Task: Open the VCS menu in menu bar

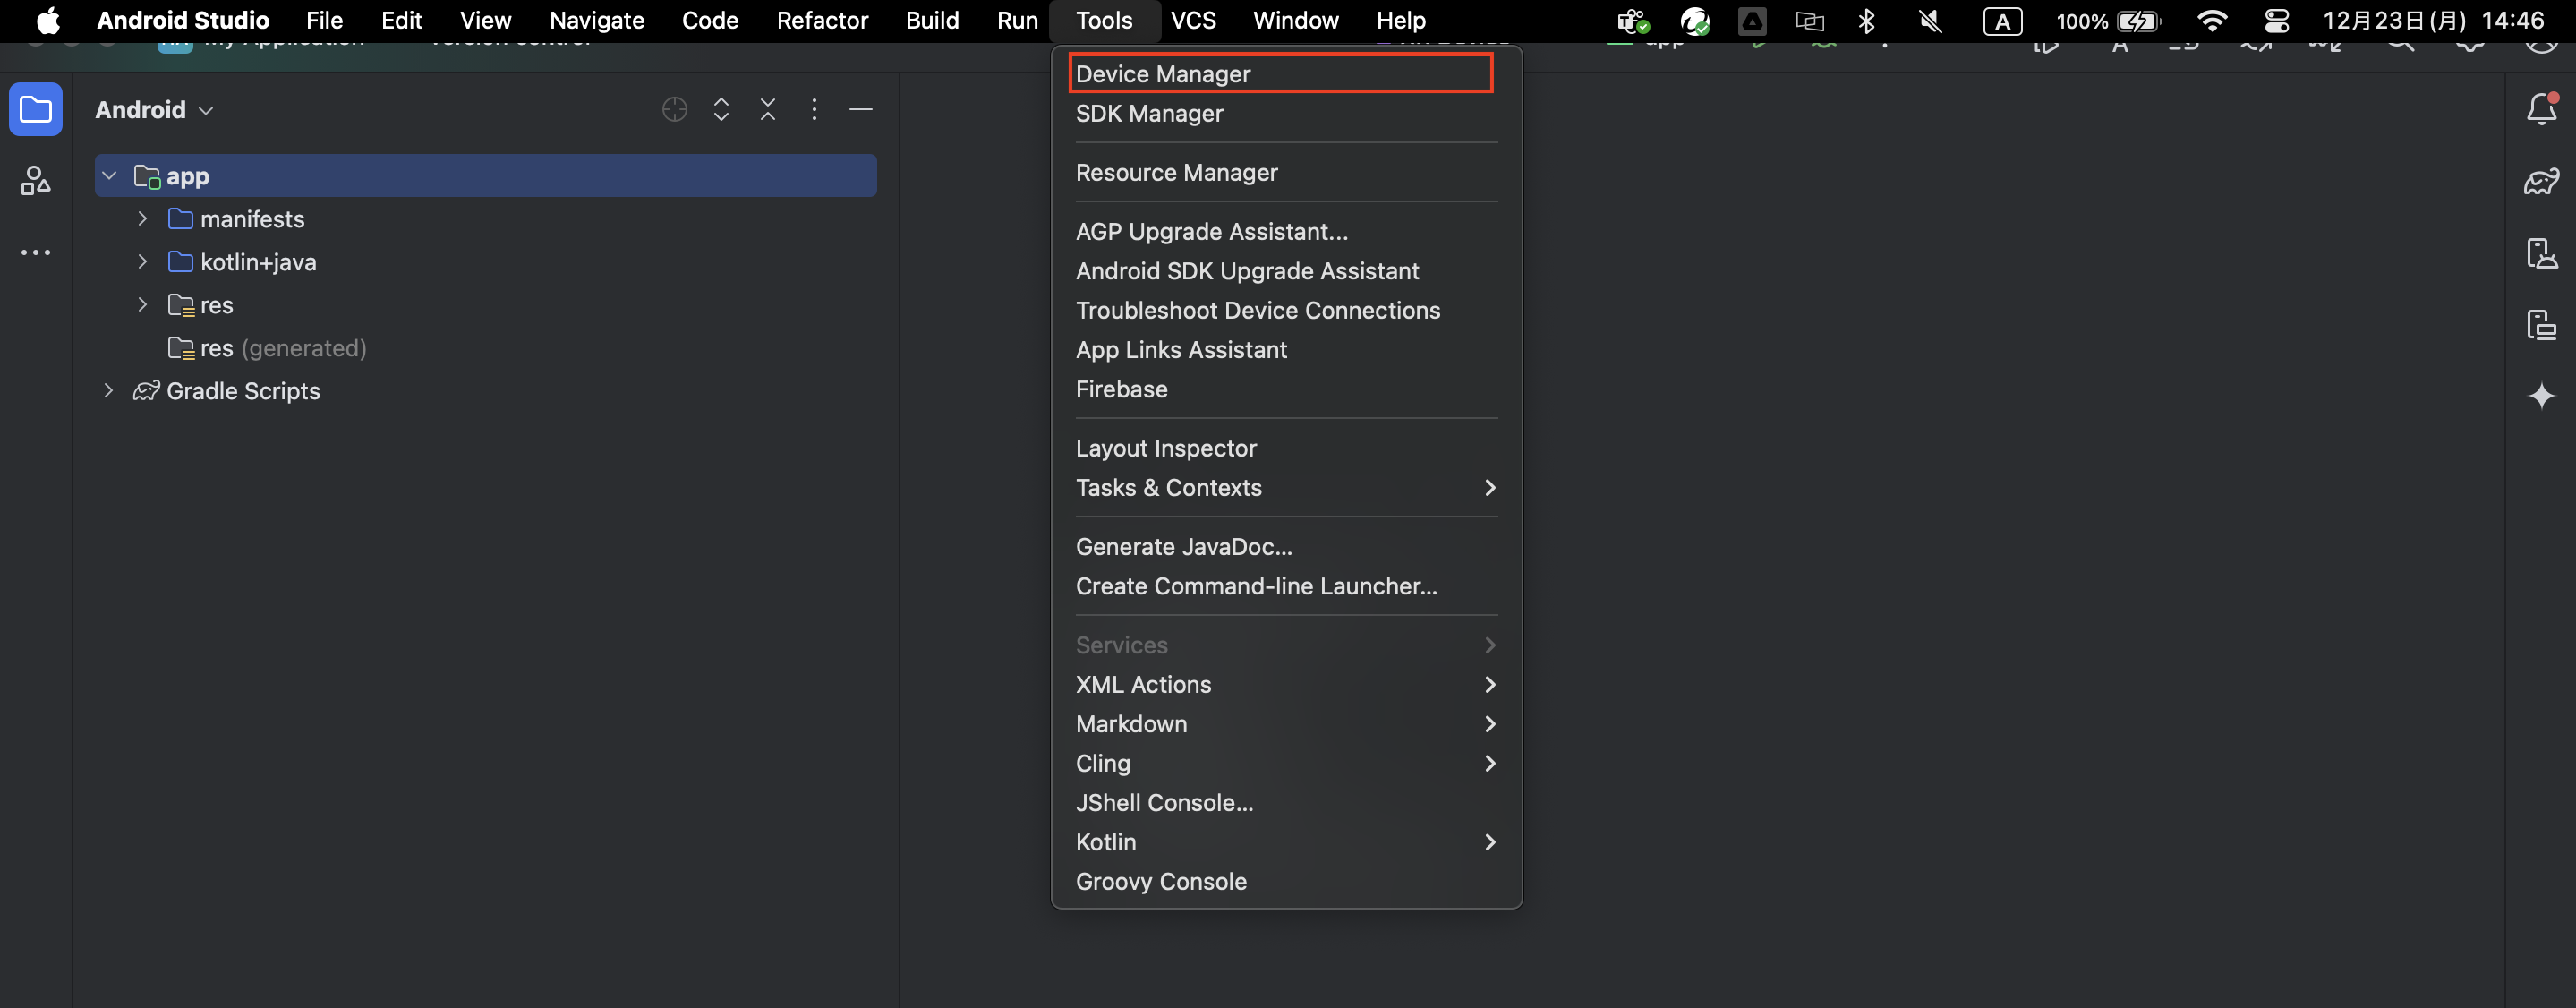Action: pos(1193,20)
